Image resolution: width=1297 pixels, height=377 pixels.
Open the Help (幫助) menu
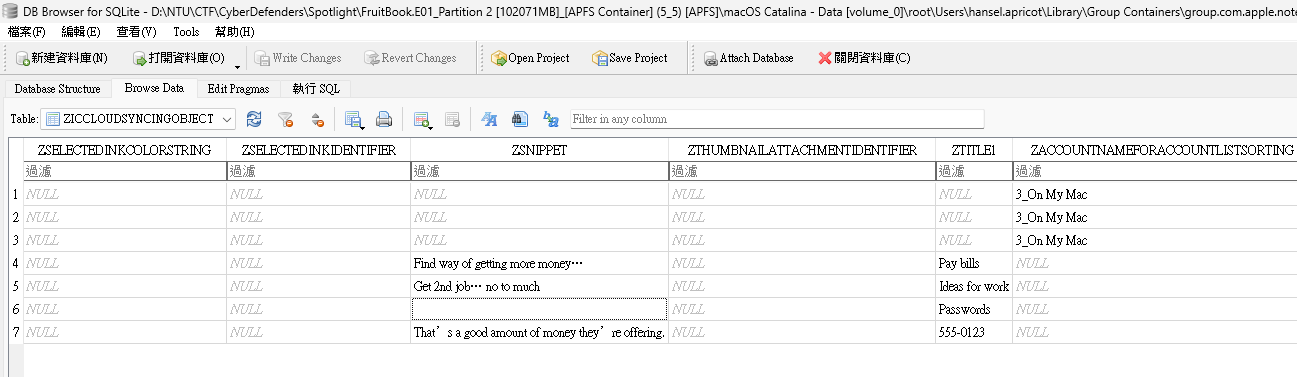point(235,31)
